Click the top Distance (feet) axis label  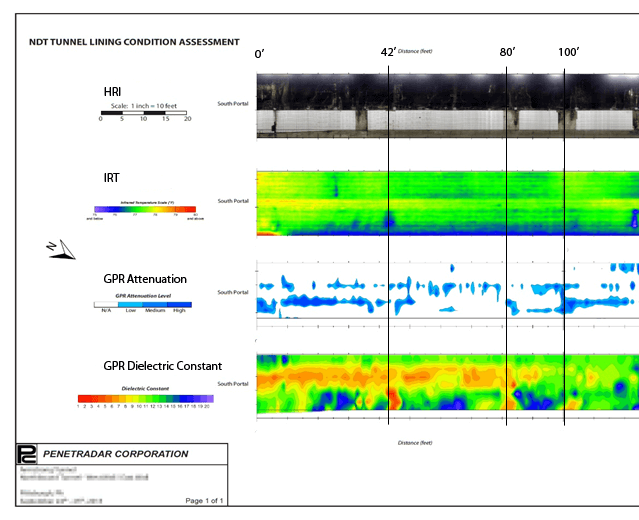click(413, 51)
